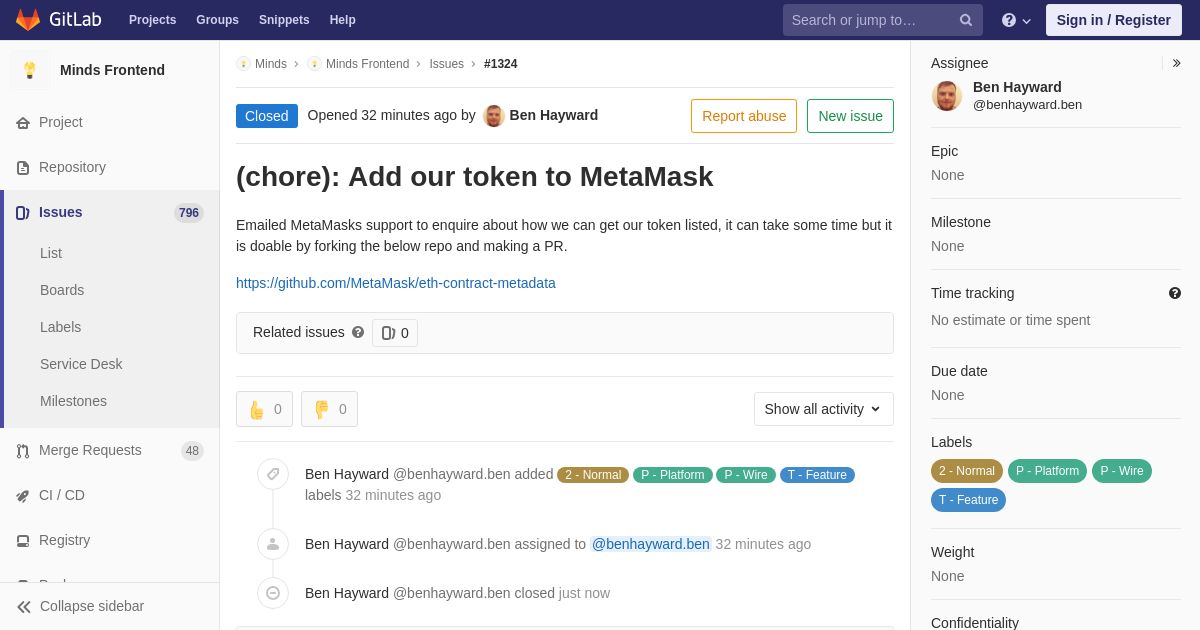This screenshot has width=1200, height=630.
Task: Click the CI / CD rocket icon
Action: coord(23,496)
